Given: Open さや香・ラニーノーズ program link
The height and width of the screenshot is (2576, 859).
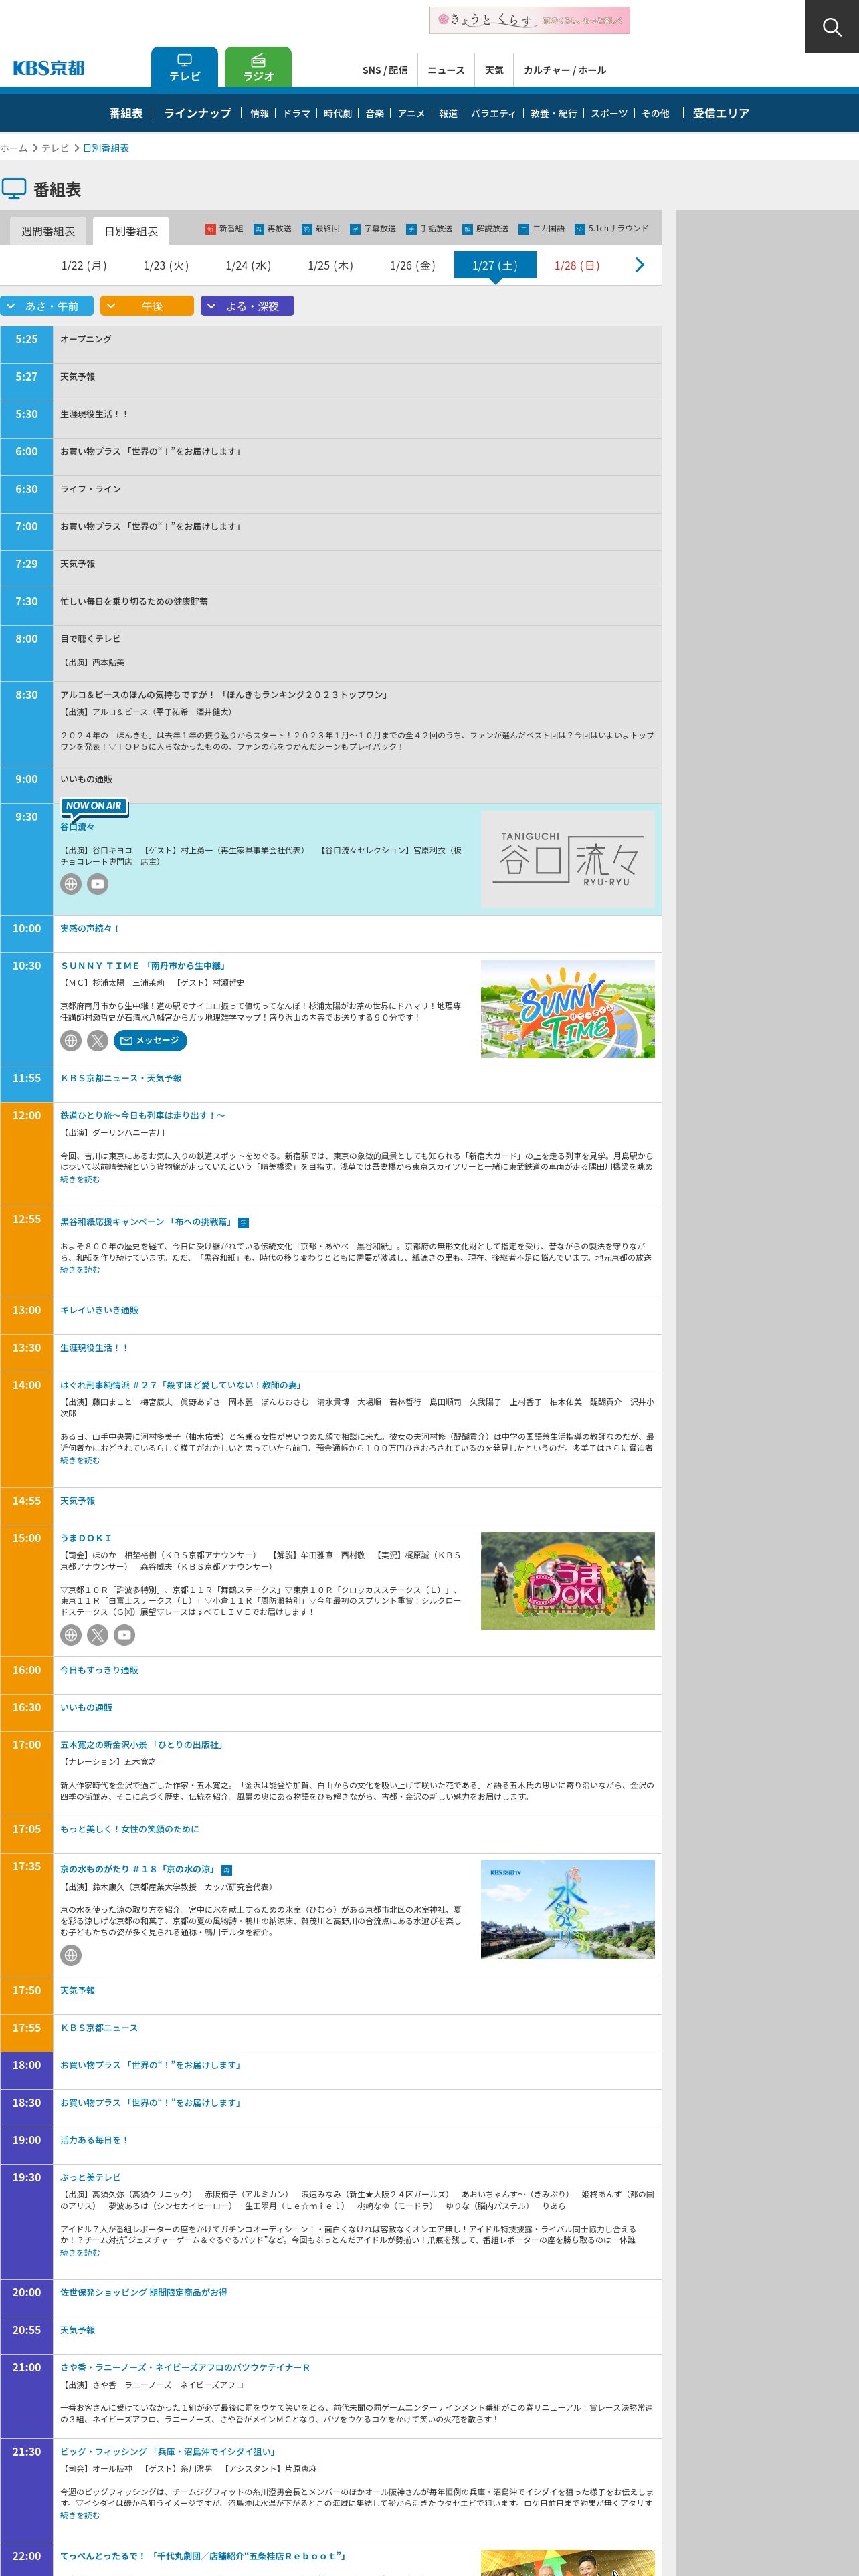Looking at the screenshot, I should [x=185, y=2367].
